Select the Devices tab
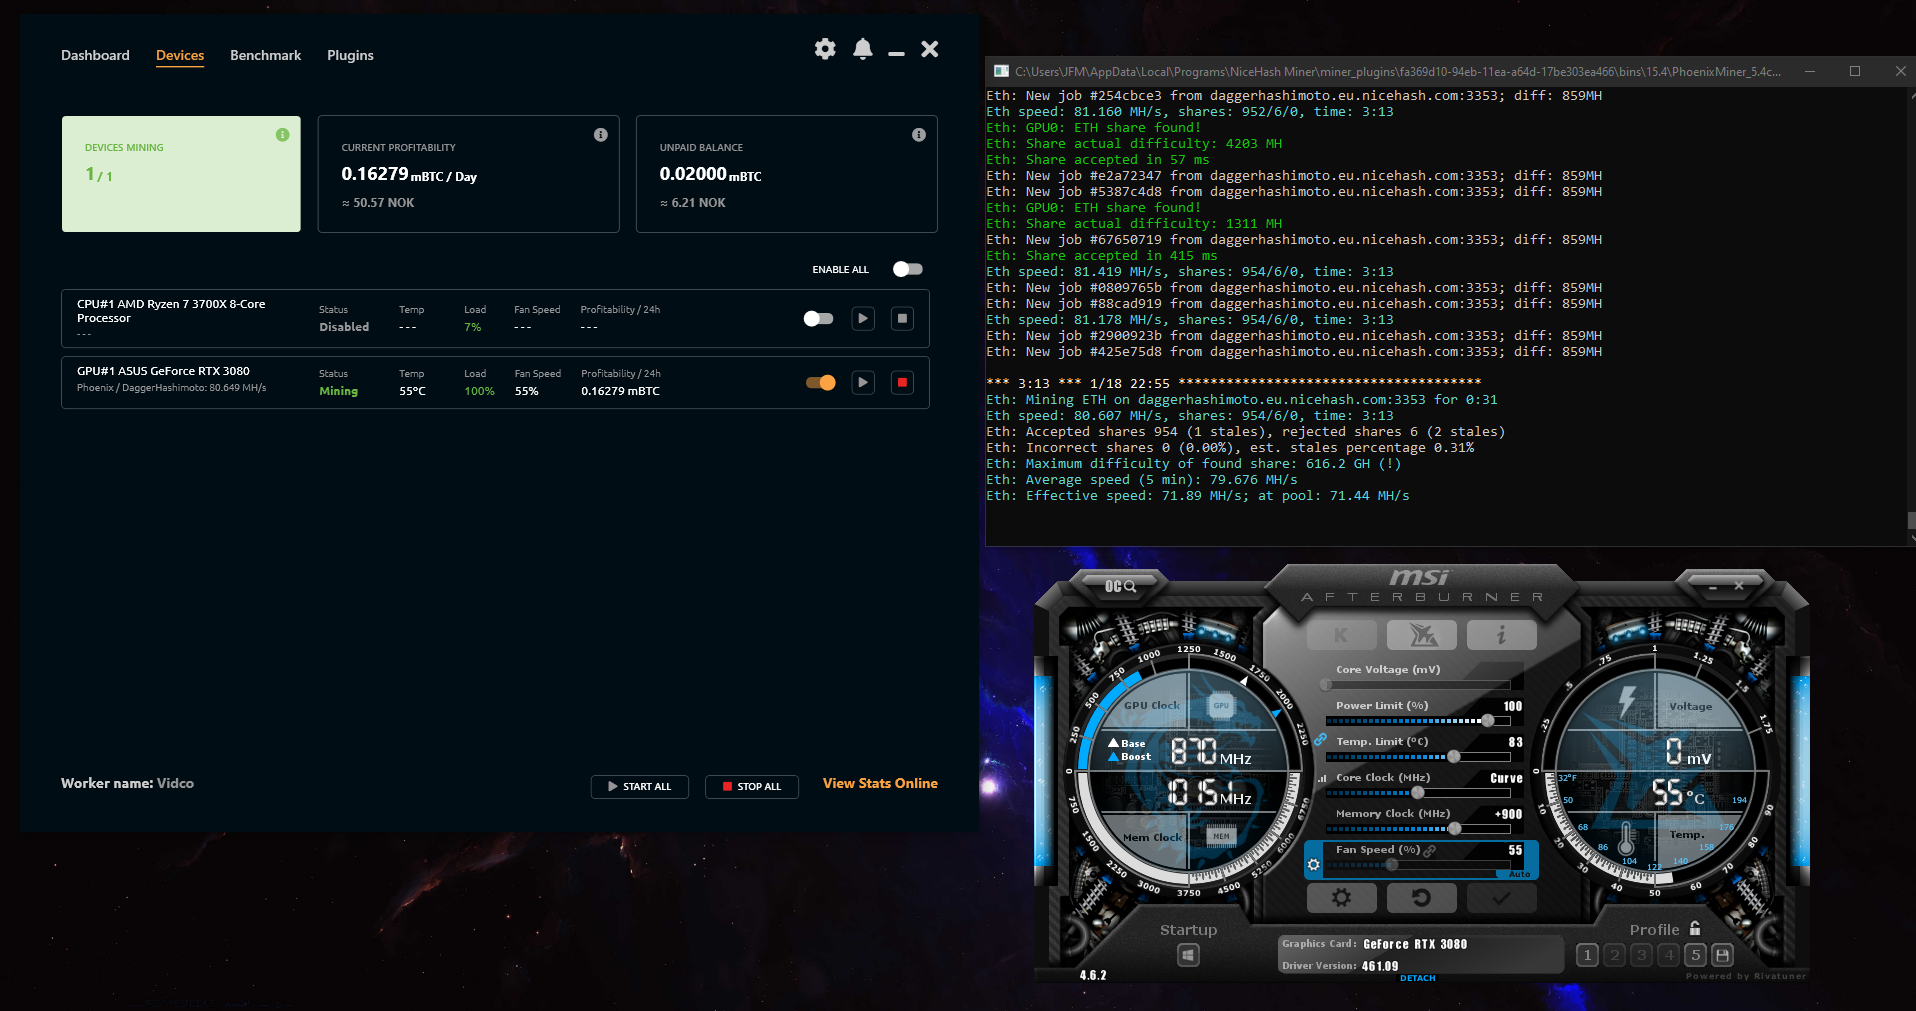 (x=180, y=55)
